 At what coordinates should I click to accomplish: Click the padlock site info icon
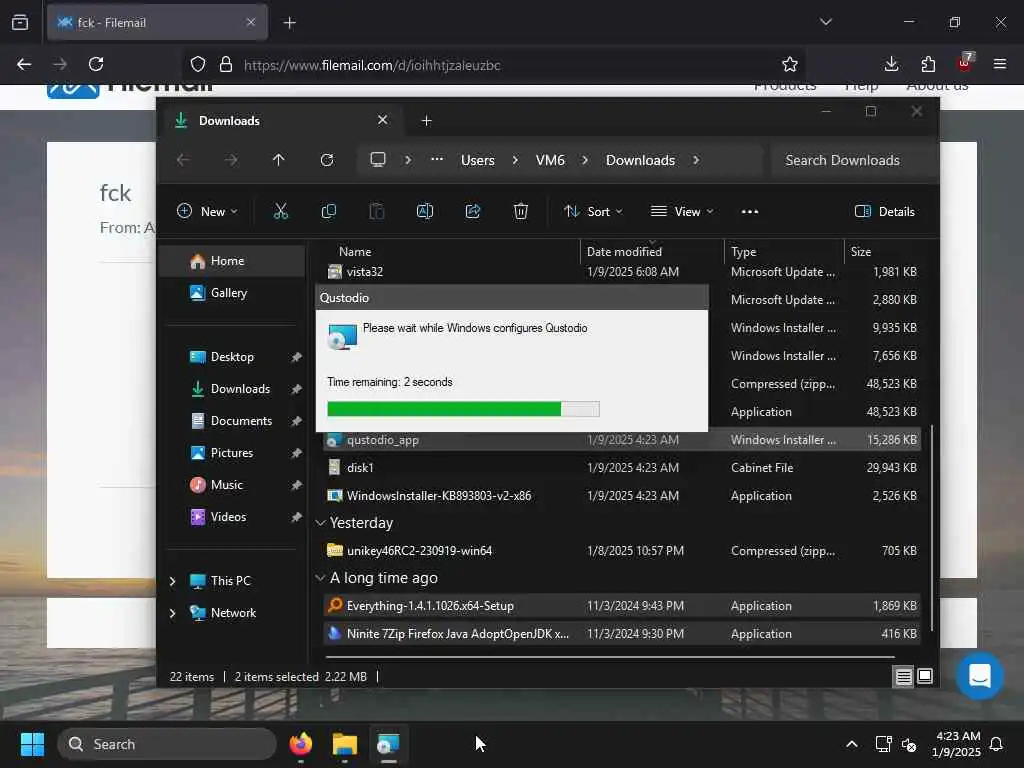click(x=226, y=64)
